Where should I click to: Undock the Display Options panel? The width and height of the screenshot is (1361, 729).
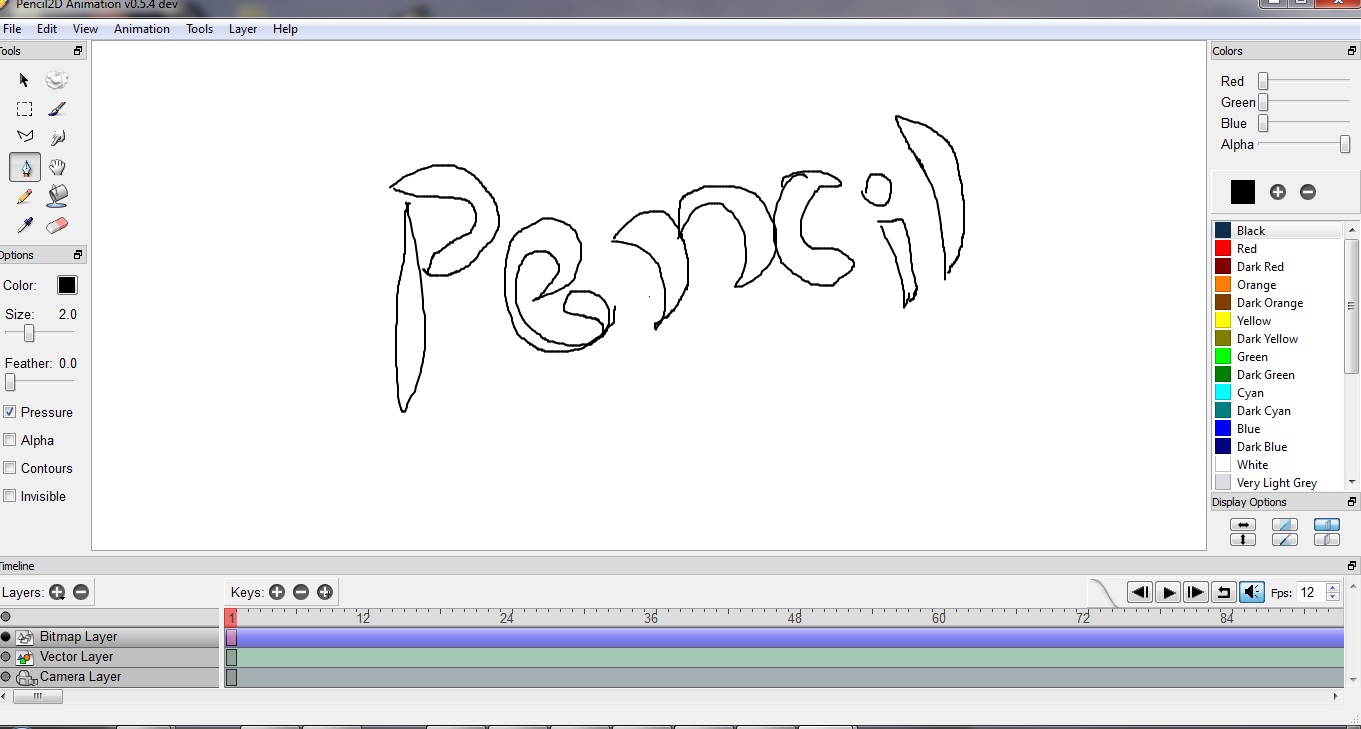tap(1352, 502)
